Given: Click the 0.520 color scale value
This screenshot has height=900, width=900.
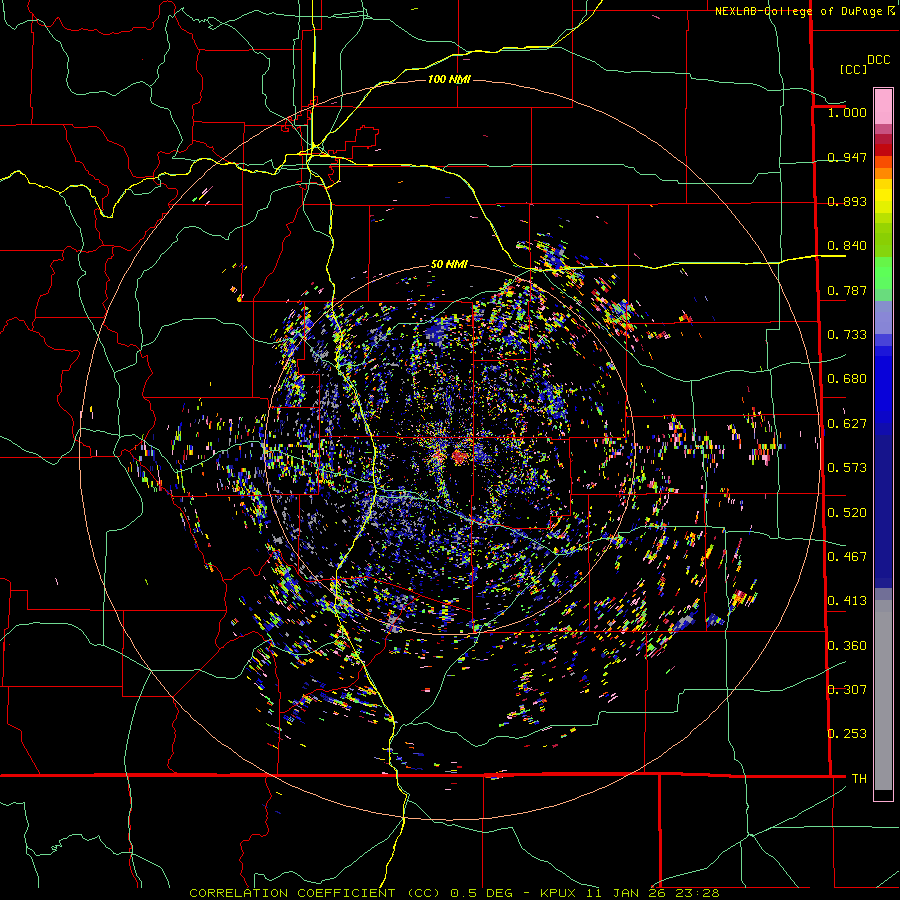Looking at the screenshot, I should pyautogui.click(x=847, y=513).
